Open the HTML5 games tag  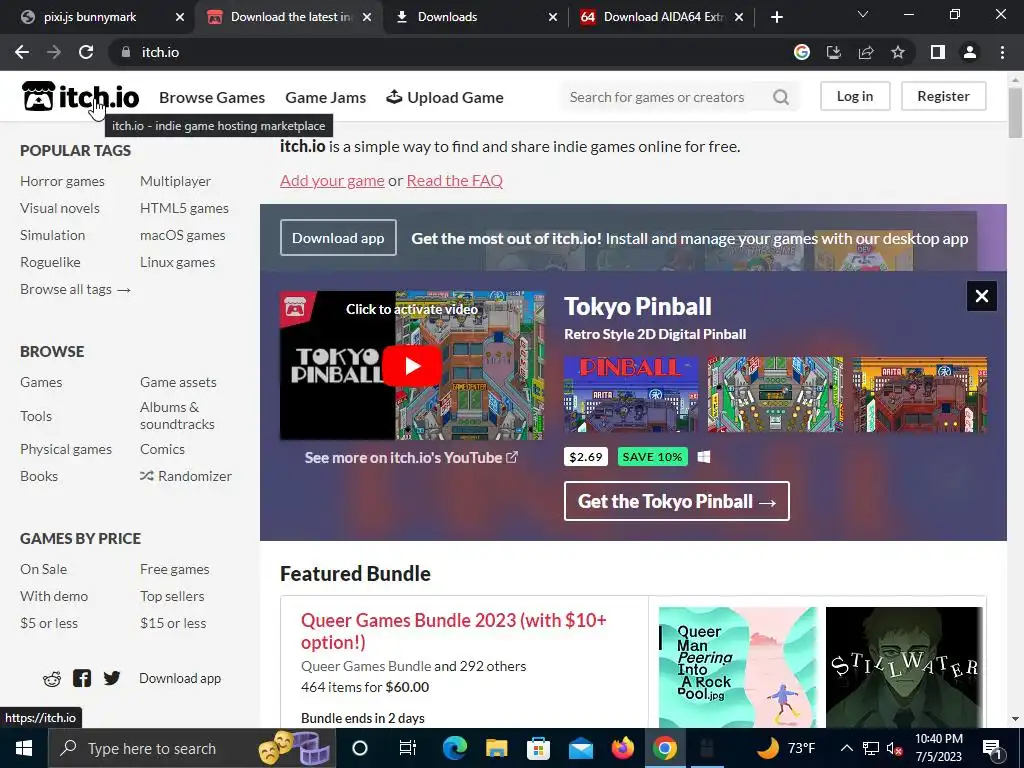point(184,208)
